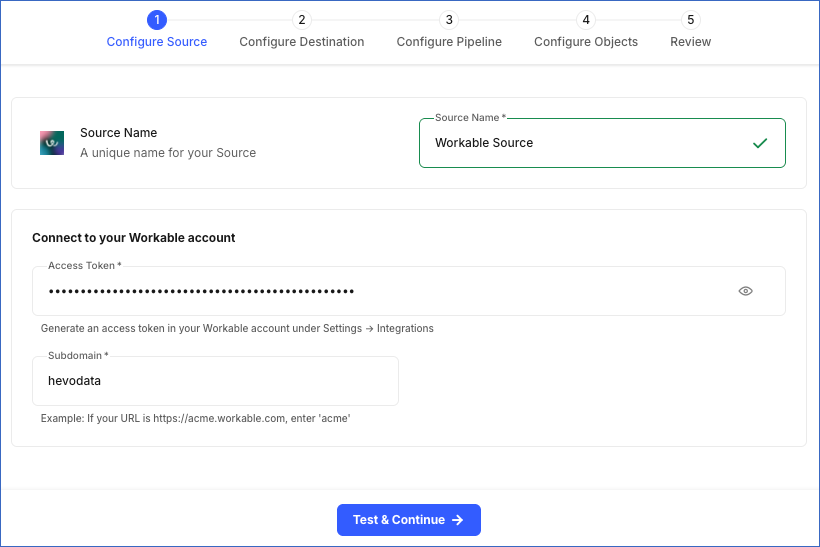Click the Workable logo icon
The width and height of the screenshot is (820, 547).
pyautogui.click(x=52, y=143)
